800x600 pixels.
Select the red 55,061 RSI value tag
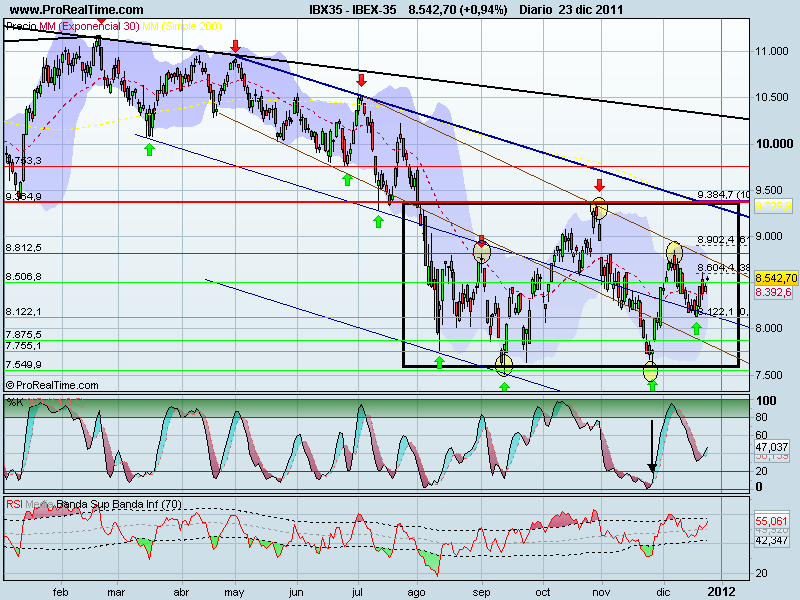[772, 521]
